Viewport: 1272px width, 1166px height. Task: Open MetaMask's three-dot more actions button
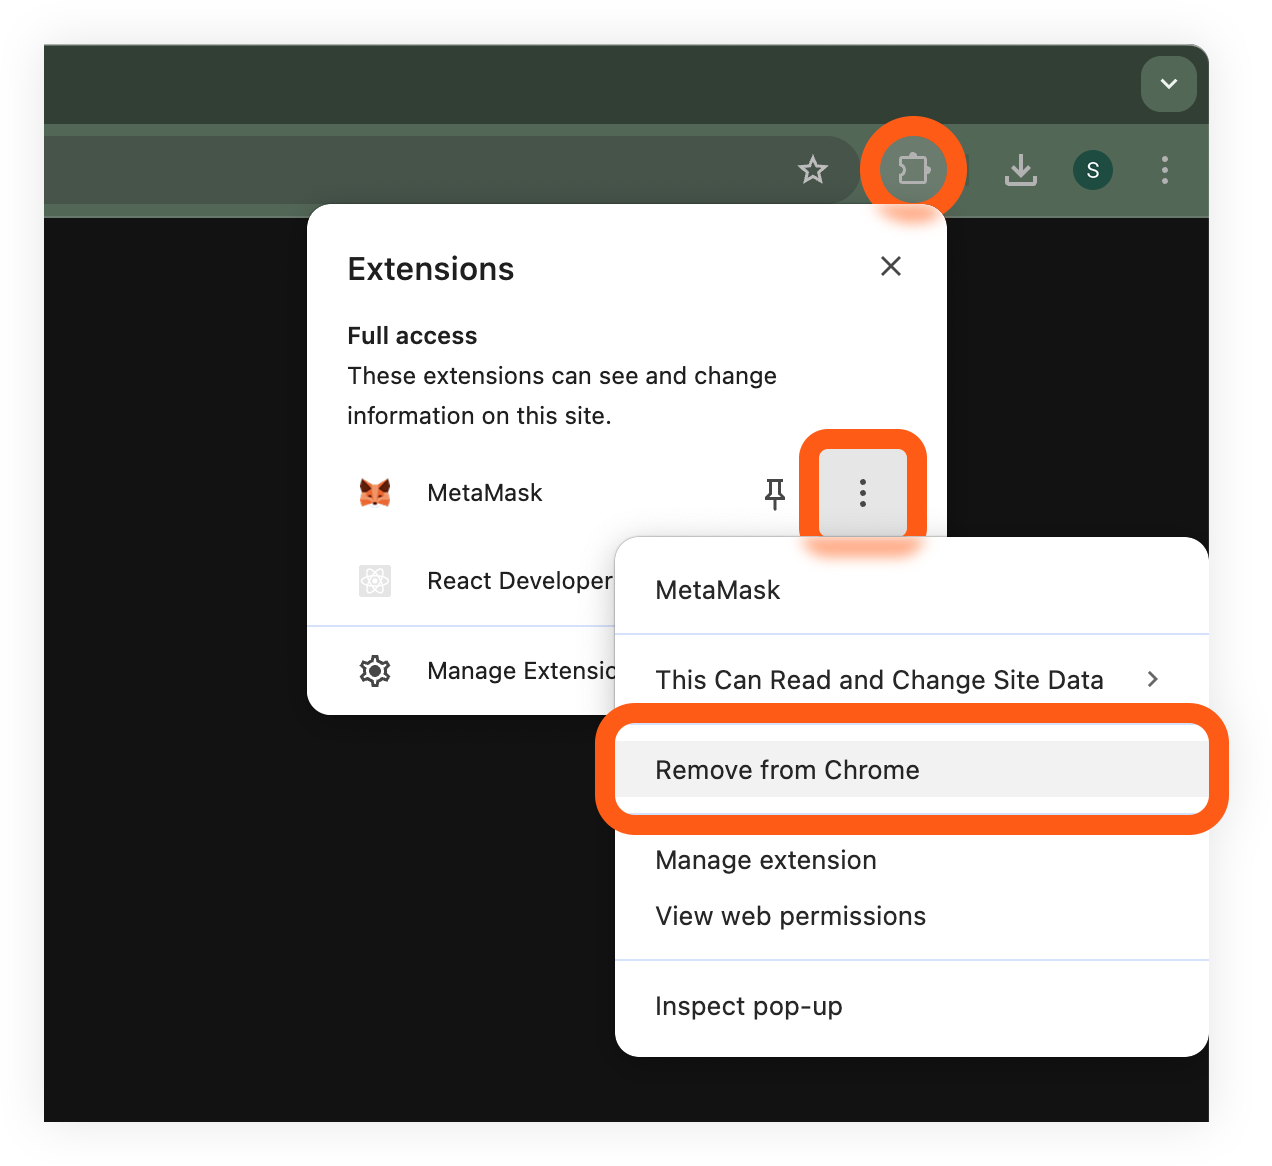[x=863, y=492]
